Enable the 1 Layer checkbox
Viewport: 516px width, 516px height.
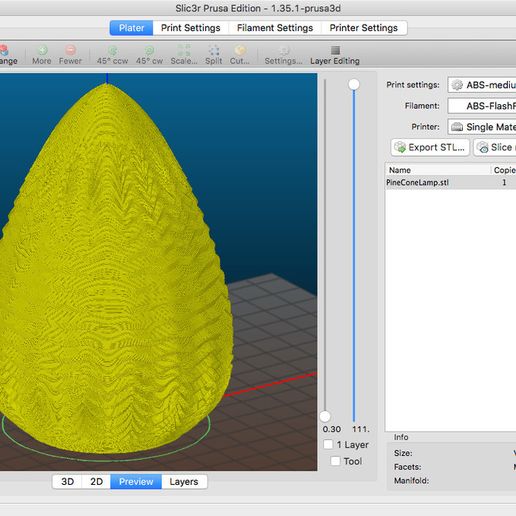pyautogui.click(x=328, y=444)
